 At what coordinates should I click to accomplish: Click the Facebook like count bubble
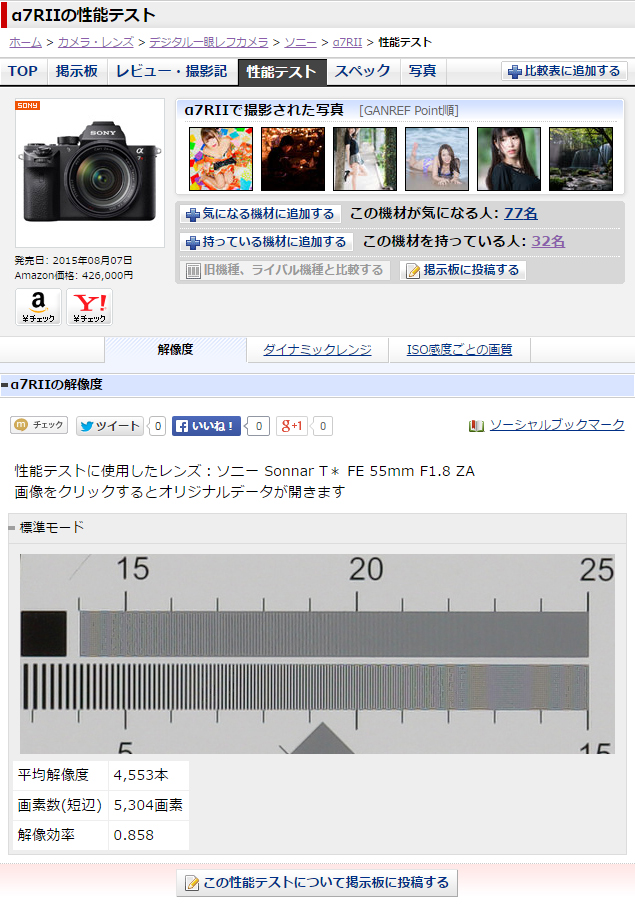point(258,427)
